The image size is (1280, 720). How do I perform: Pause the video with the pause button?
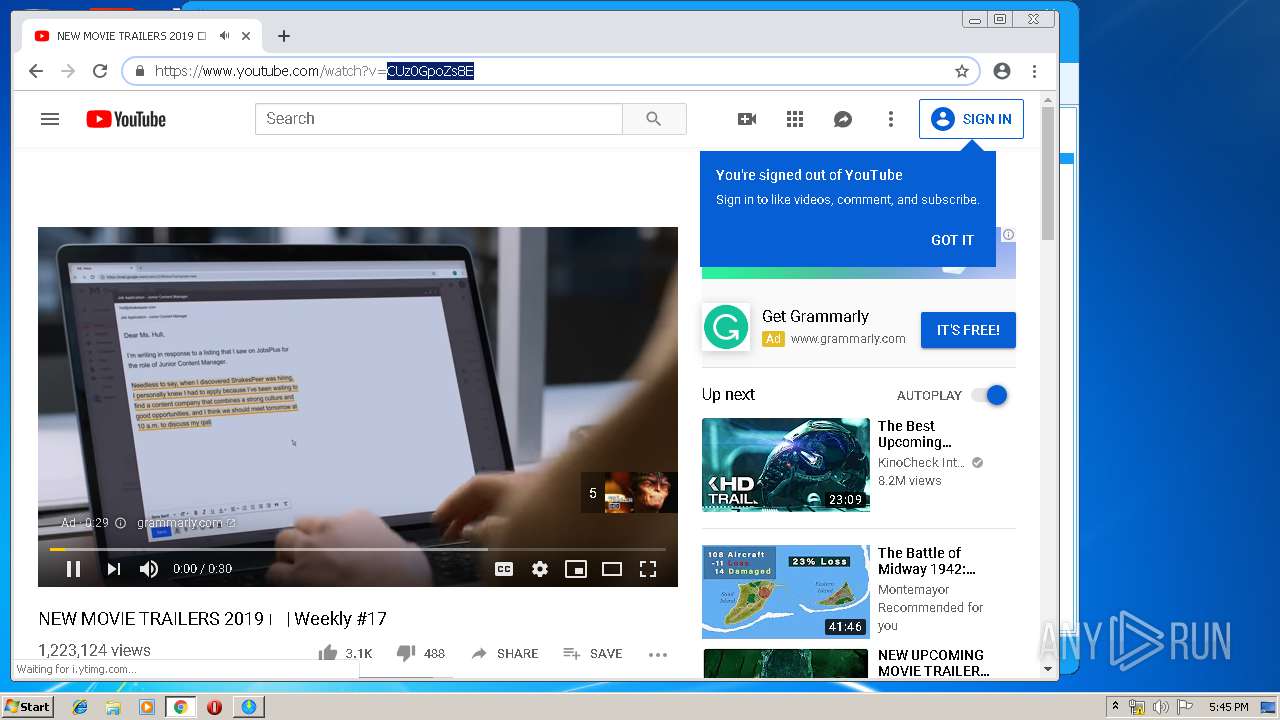click(x=73, y=569)
